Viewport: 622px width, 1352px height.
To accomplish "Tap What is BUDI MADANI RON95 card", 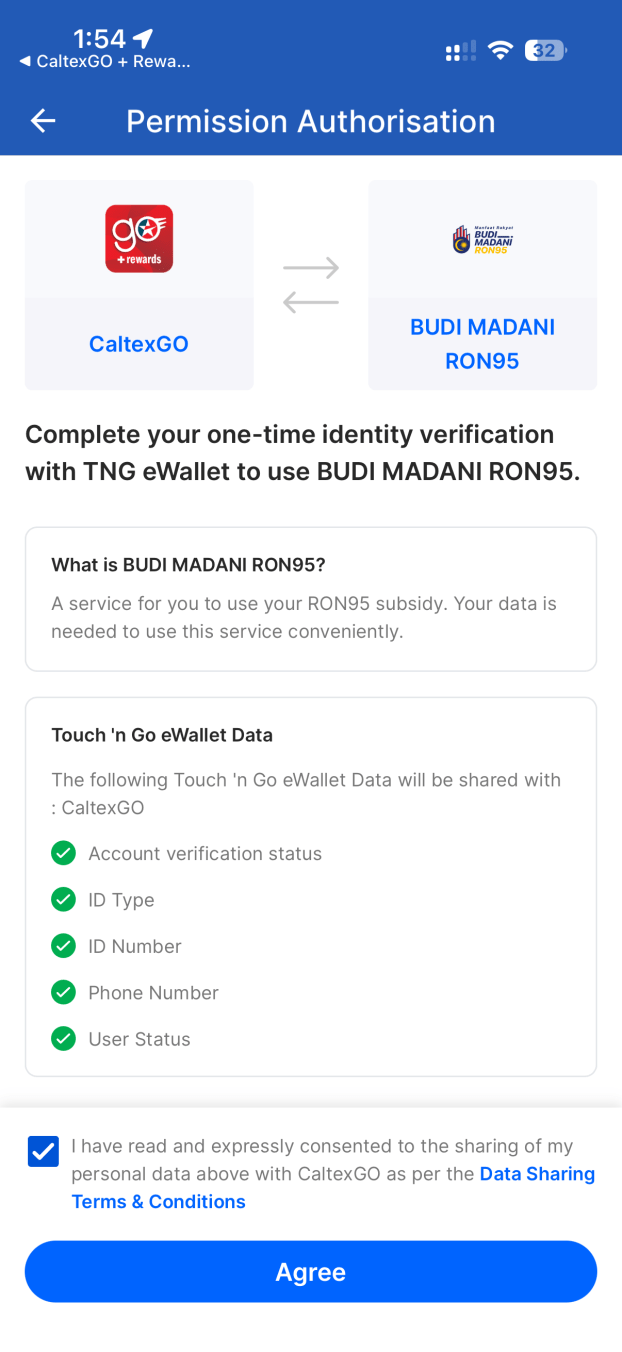I will coord(311,599).
